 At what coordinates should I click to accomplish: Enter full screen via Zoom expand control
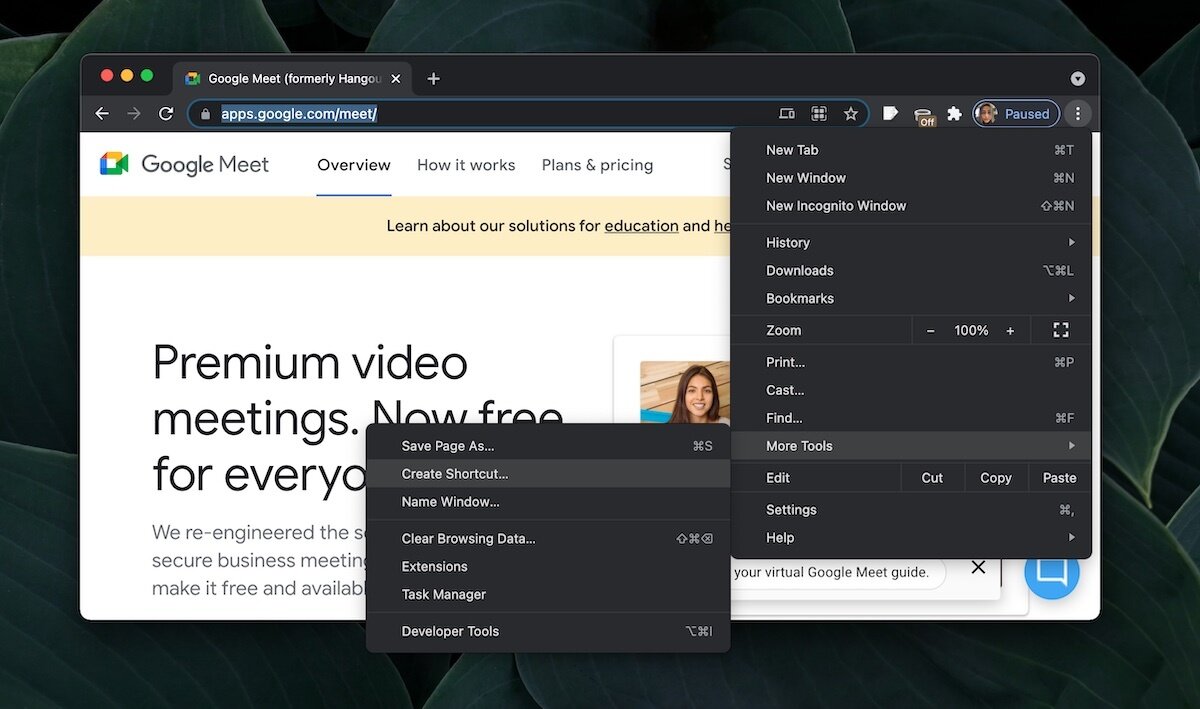(1060, 329)
